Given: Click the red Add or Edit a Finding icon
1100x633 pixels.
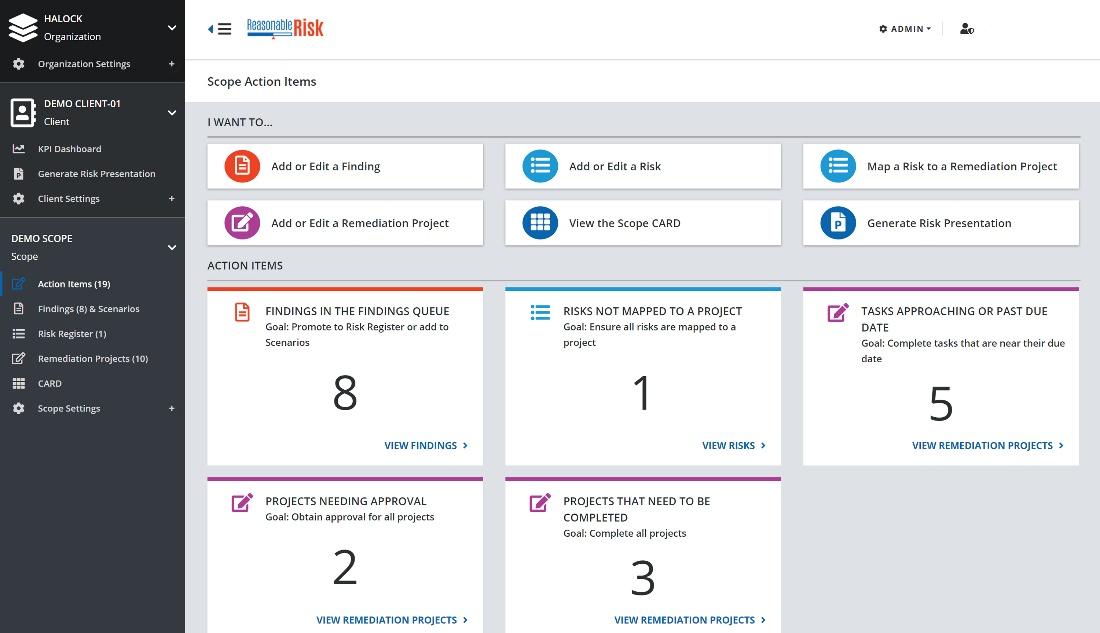Looking at the screenshot, I should (242, 167).
